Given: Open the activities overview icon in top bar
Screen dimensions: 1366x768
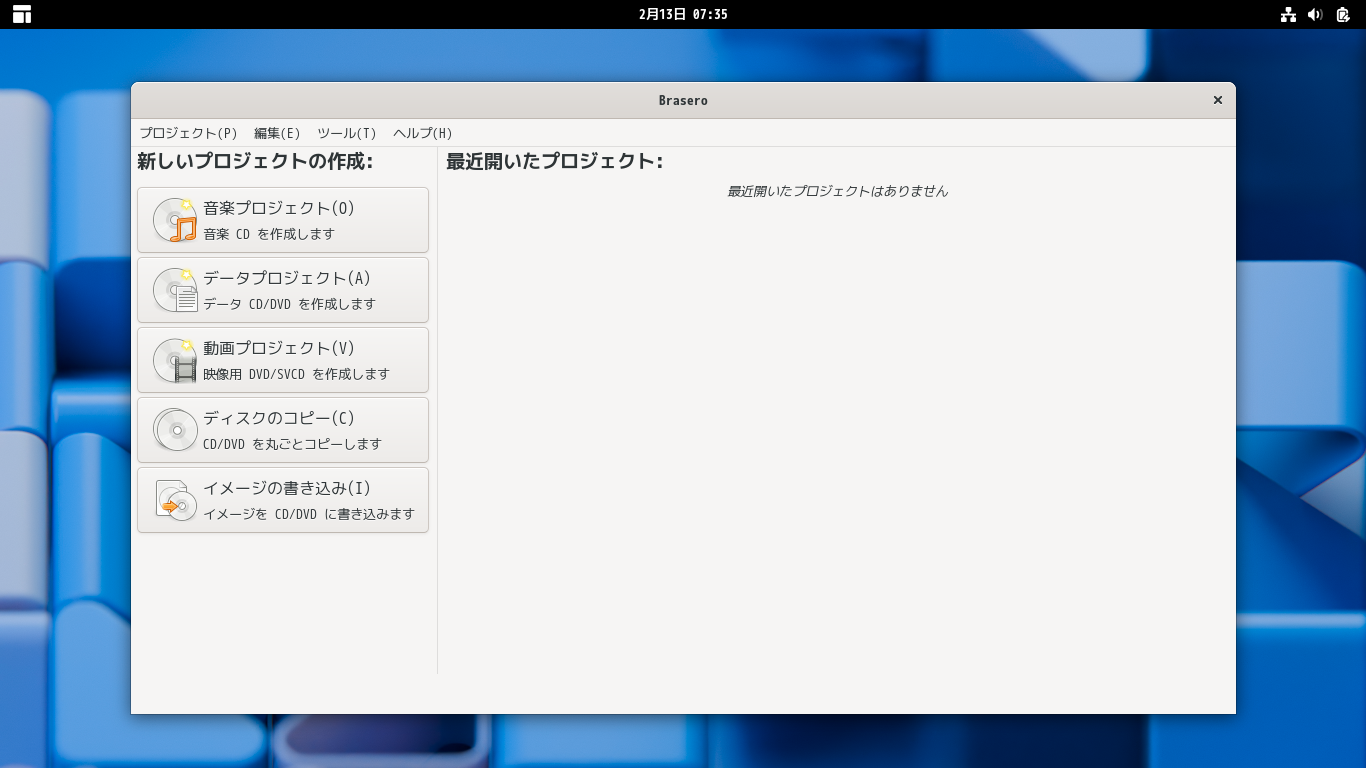Looking at the screenshot, I should 22,14.
